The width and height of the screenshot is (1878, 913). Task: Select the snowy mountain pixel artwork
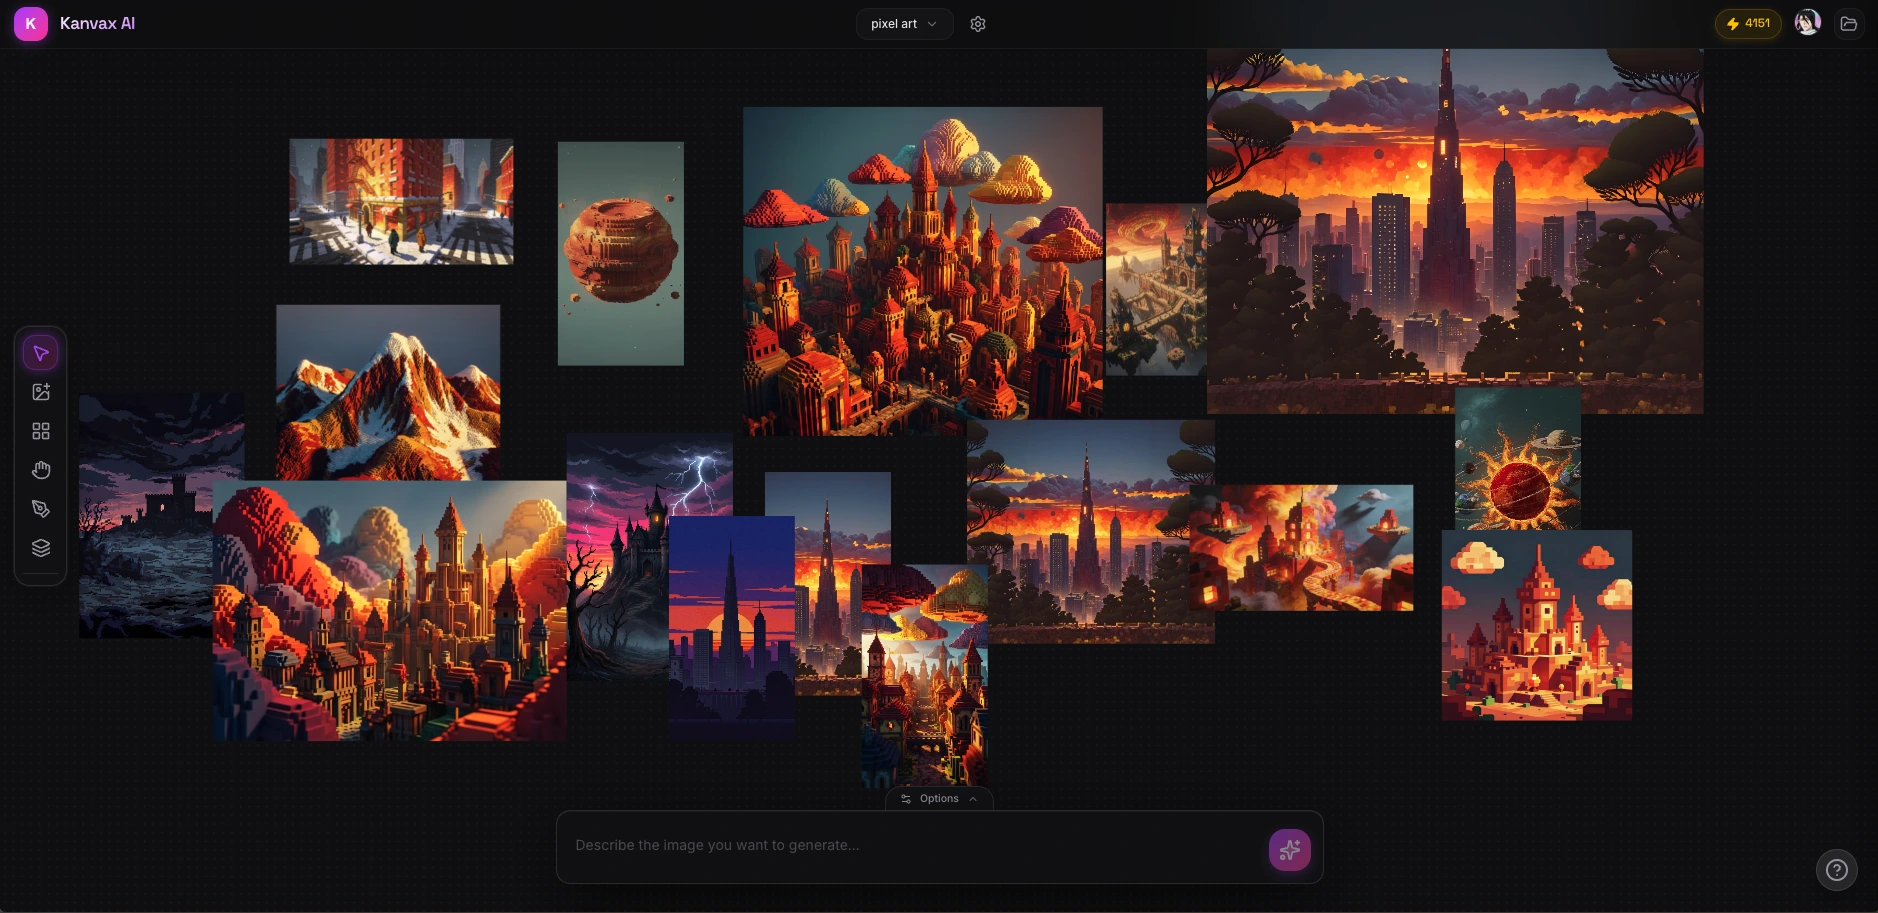[x=388, y=390]
